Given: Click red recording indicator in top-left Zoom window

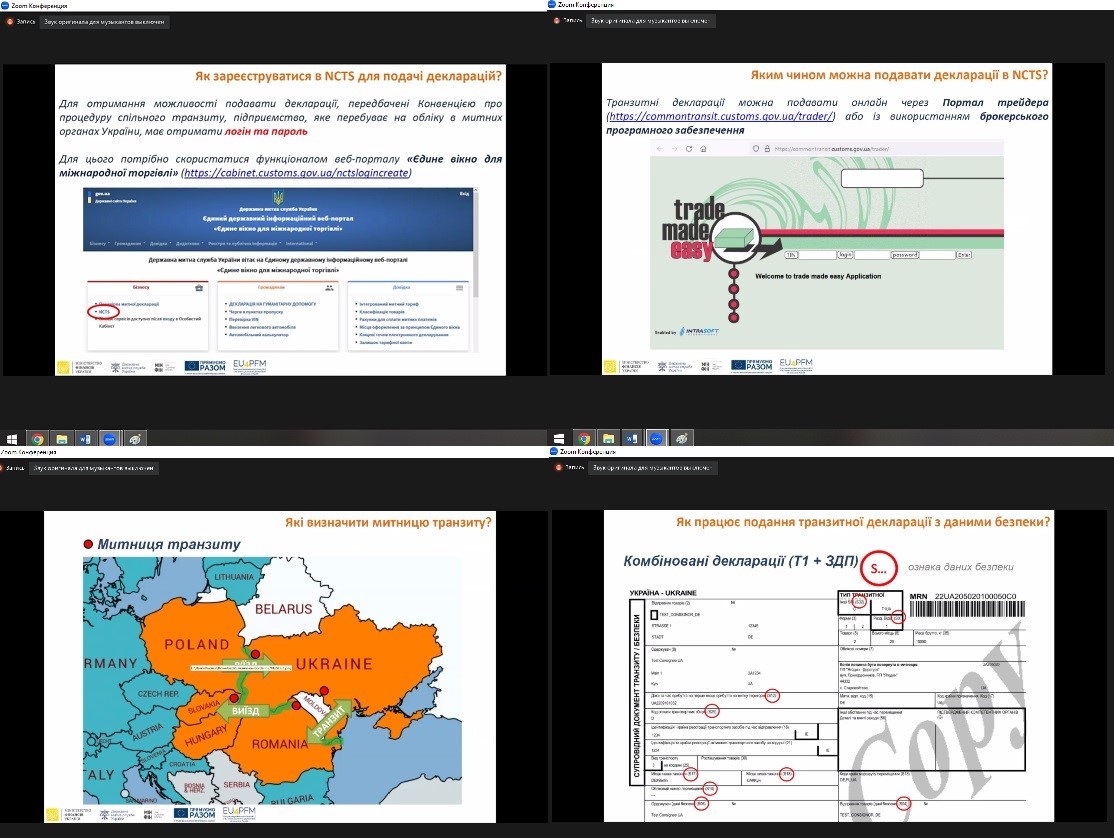Looking at the screenshot, I should click(11, 21).
